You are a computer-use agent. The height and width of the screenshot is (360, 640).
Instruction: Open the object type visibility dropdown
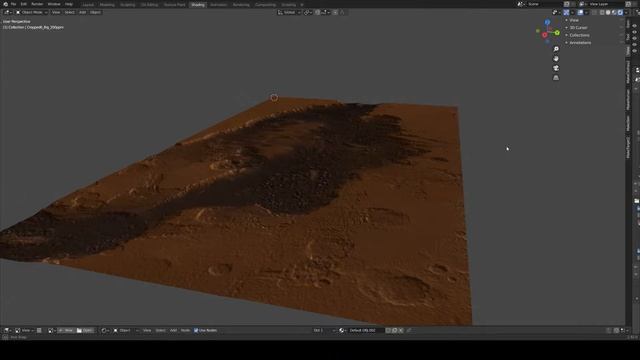556,12
